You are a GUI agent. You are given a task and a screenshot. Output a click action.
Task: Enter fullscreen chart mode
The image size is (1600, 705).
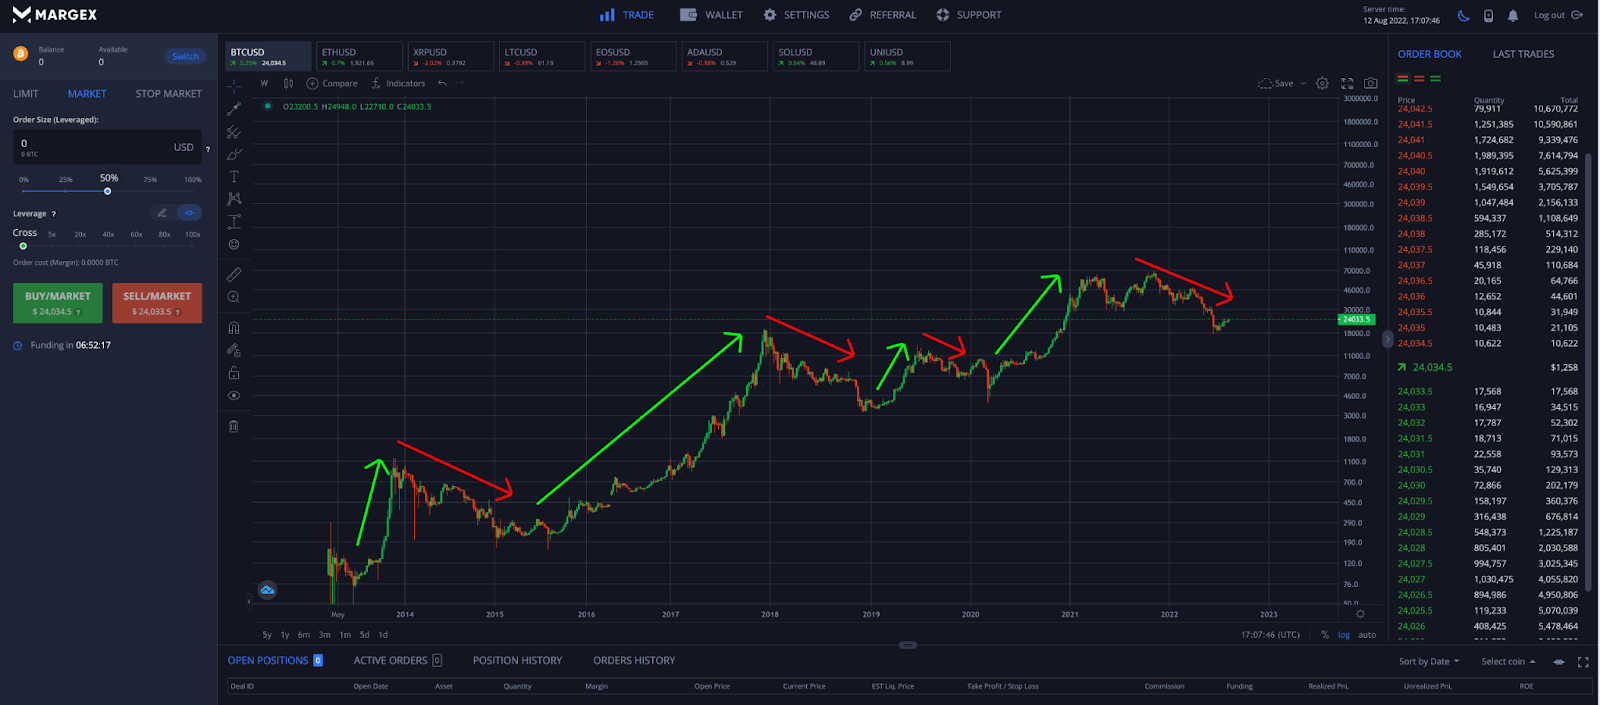[x=1347, y=84]
